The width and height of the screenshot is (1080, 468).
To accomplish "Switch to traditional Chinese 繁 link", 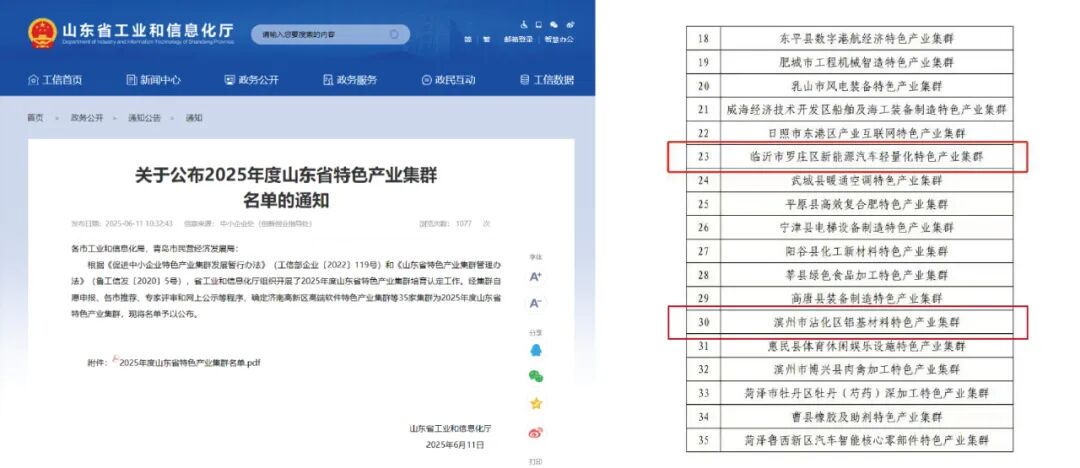I will coord(487,40).
